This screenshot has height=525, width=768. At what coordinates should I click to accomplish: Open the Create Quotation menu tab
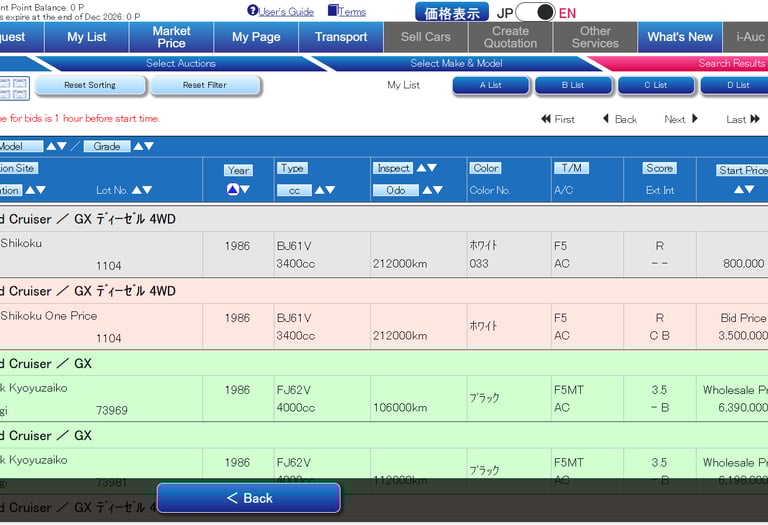click(510, 37)
